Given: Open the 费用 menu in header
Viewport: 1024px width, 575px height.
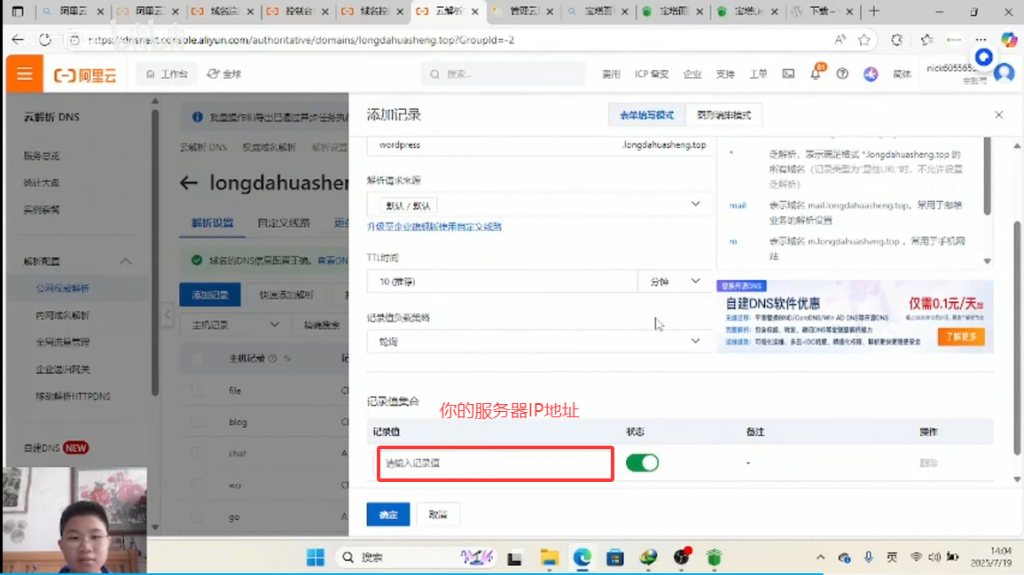Looking at the screenshot, I should (611, 74).
